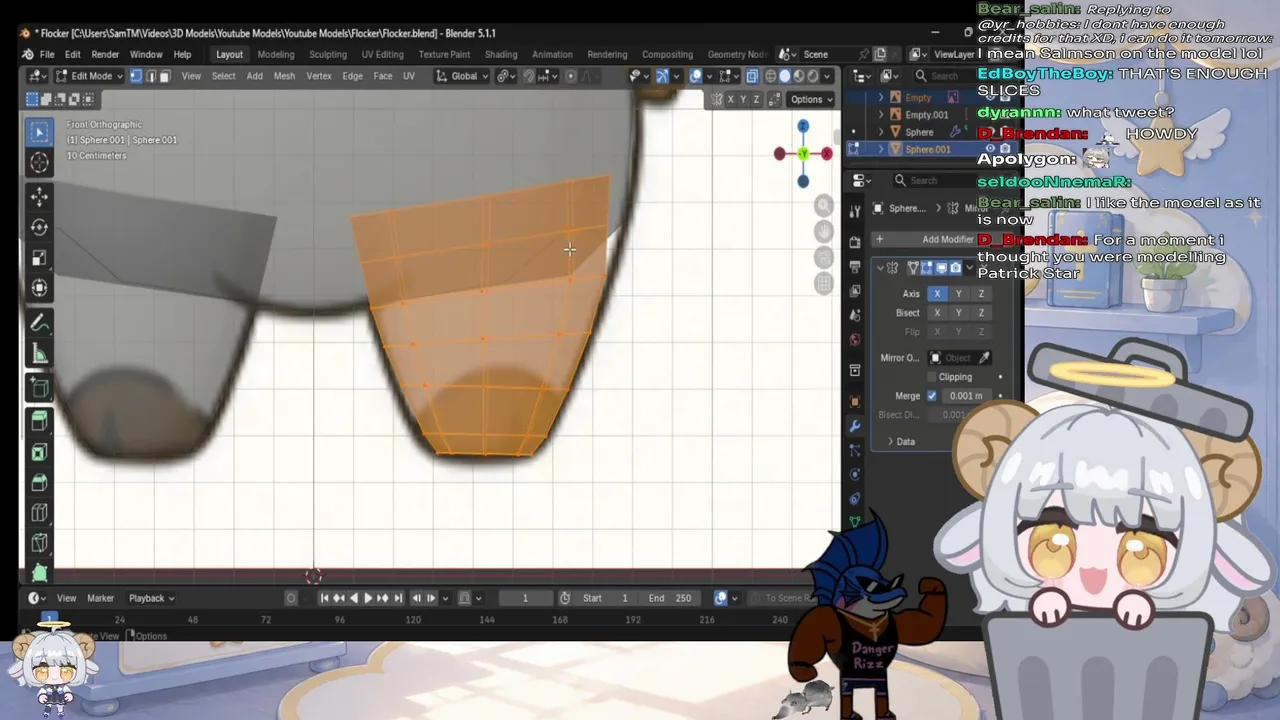Toggle mirror Axis Z button
This screenshot has width=1280, height=720.
click(981, 294)
